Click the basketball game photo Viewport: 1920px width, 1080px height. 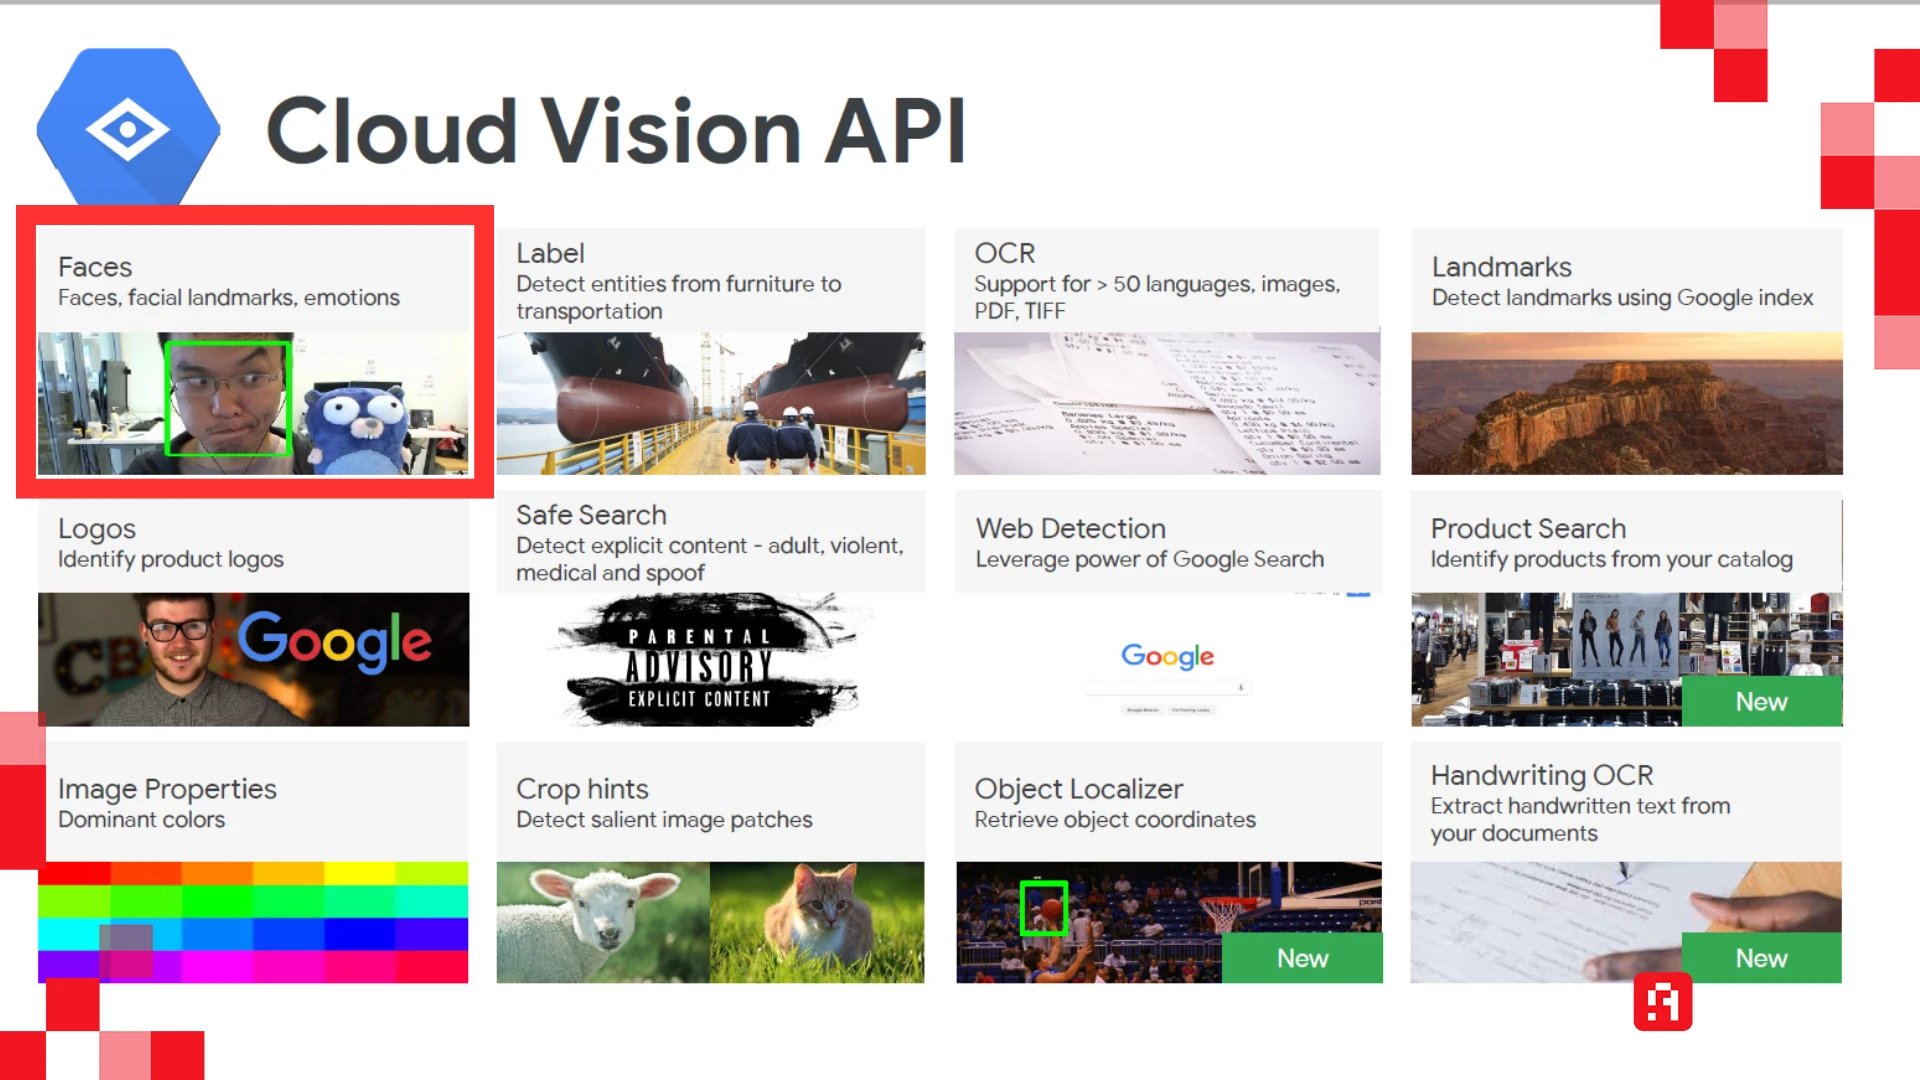[1169, 922]
